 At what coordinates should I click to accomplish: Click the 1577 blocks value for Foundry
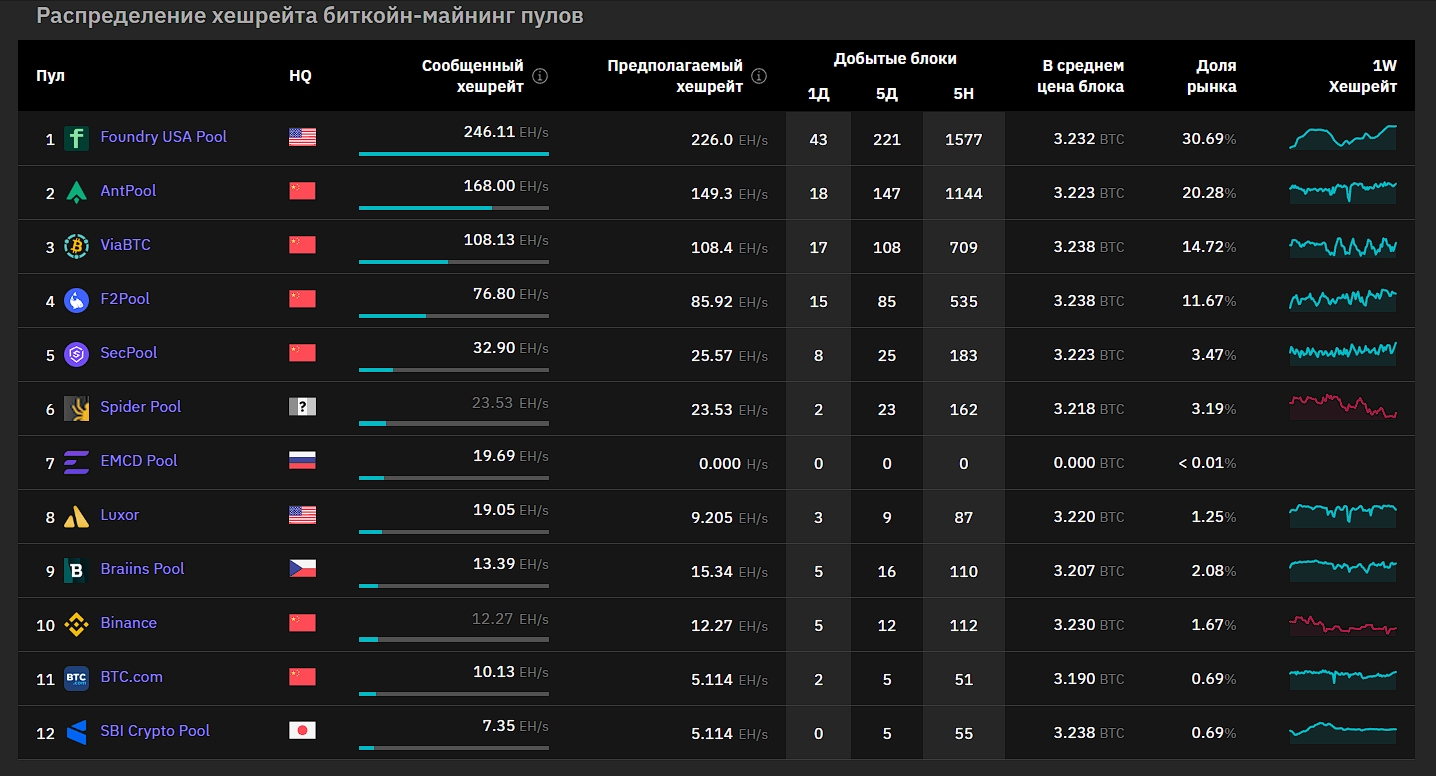coord(963,139)
